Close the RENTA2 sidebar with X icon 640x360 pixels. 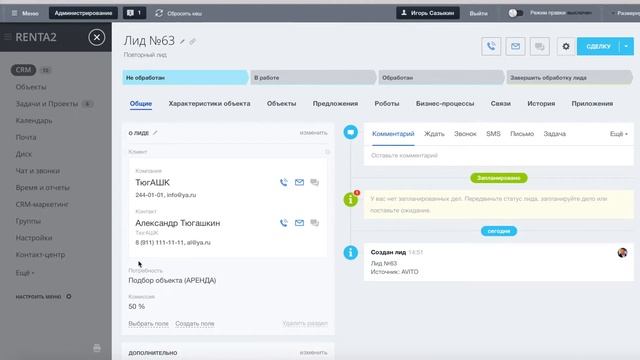coord(97,38)
